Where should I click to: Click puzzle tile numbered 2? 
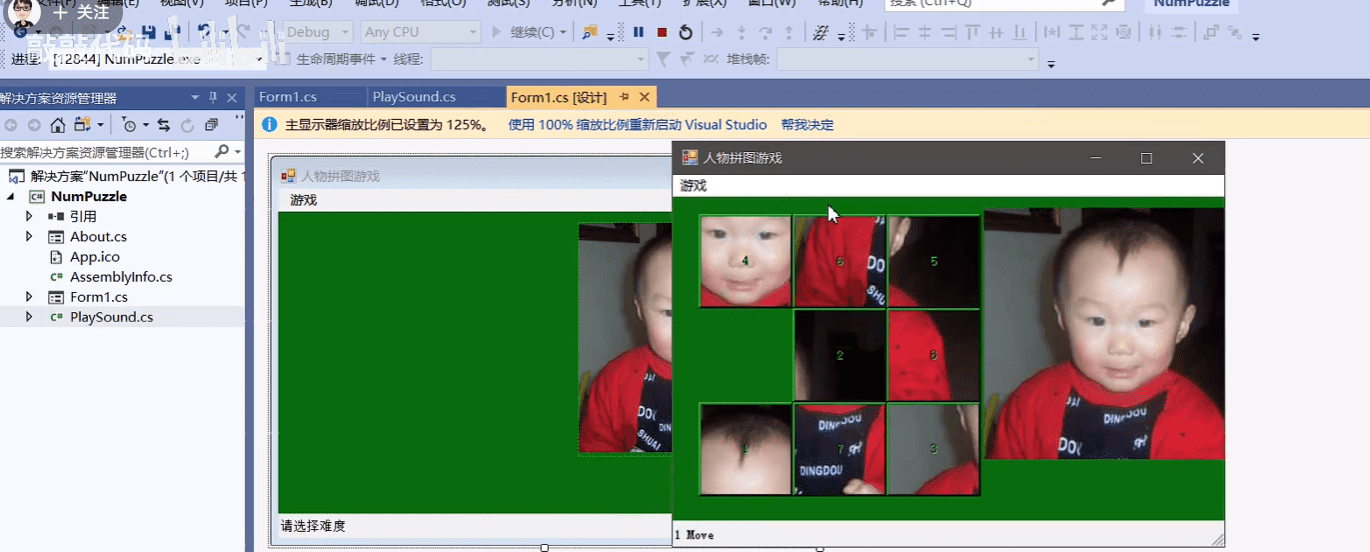point(839,355)
